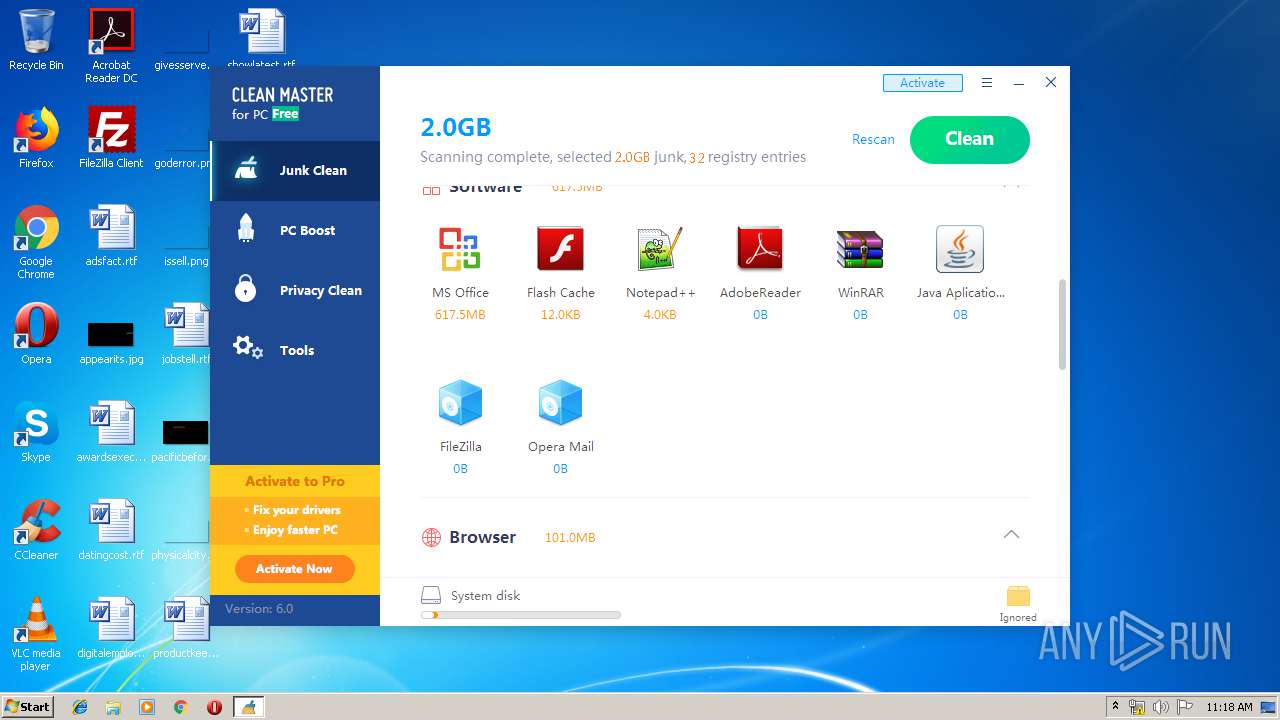The height and width of the screenshot is (720, 1280).
Task: Switch to PC Boost tab
Action: [295, 230]
